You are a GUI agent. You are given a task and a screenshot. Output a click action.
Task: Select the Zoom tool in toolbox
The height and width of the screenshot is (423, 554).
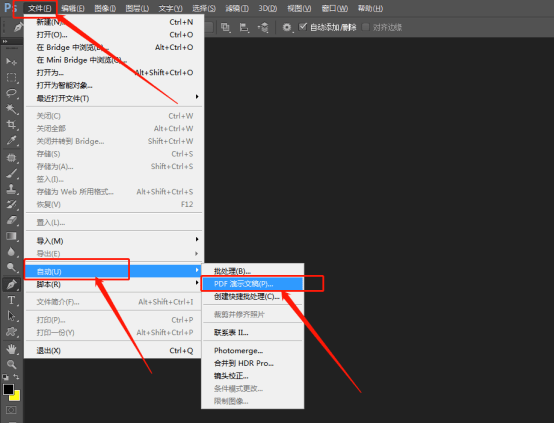point(12,364)
